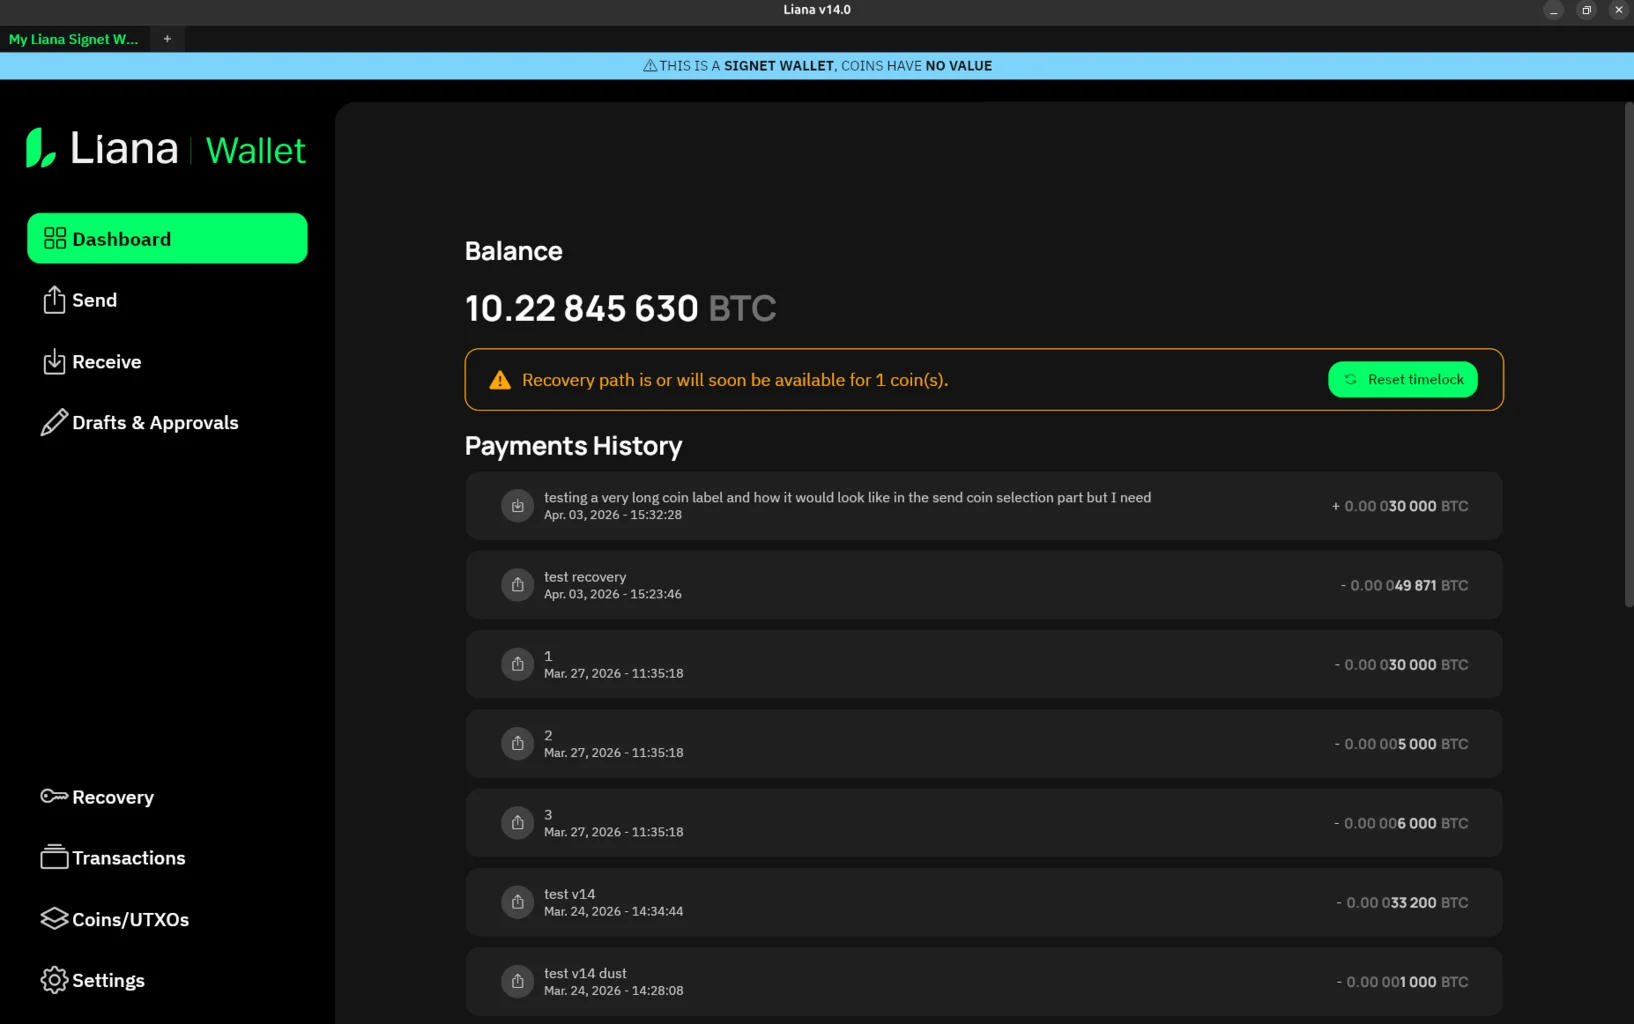This screenshot has width=1634, height=1024.
Task: Click the - 0.00 005 000 BTC amount
Action: pyautogui.click(x=1401, y=744)
